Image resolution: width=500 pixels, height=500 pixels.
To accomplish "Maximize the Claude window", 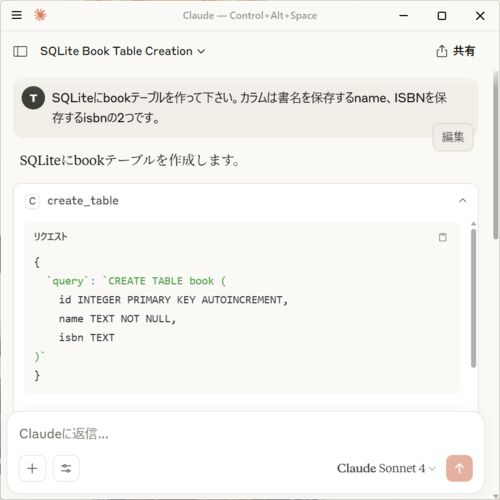I will (x=442, y=16).
